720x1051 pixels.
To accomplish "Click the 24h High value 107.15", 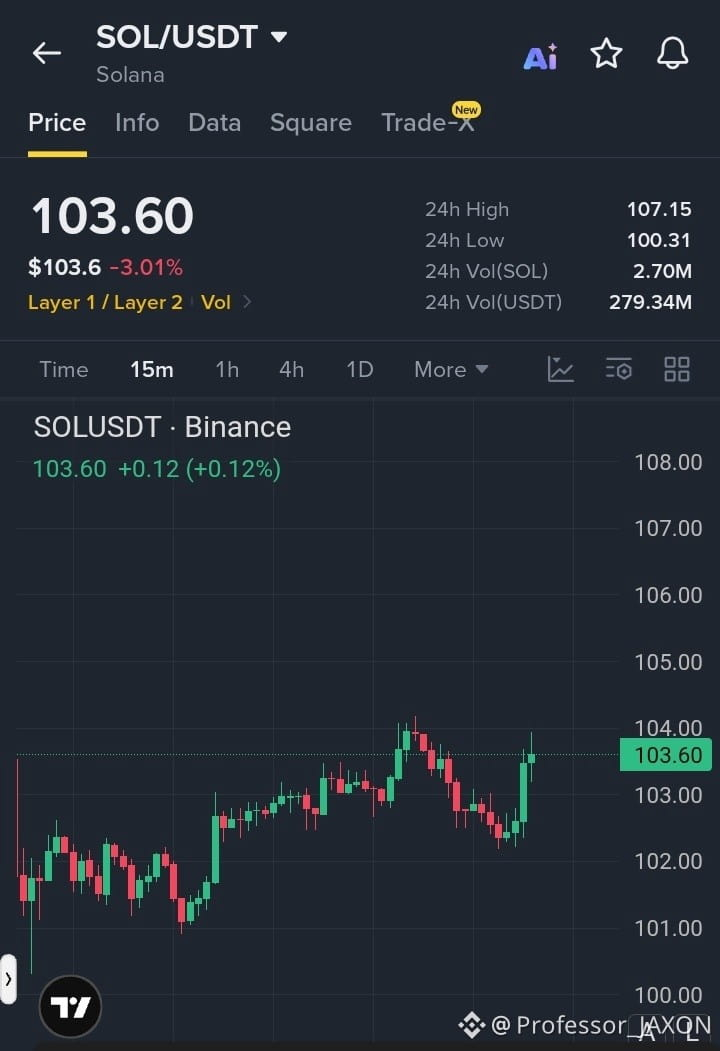I will point(659,209).
